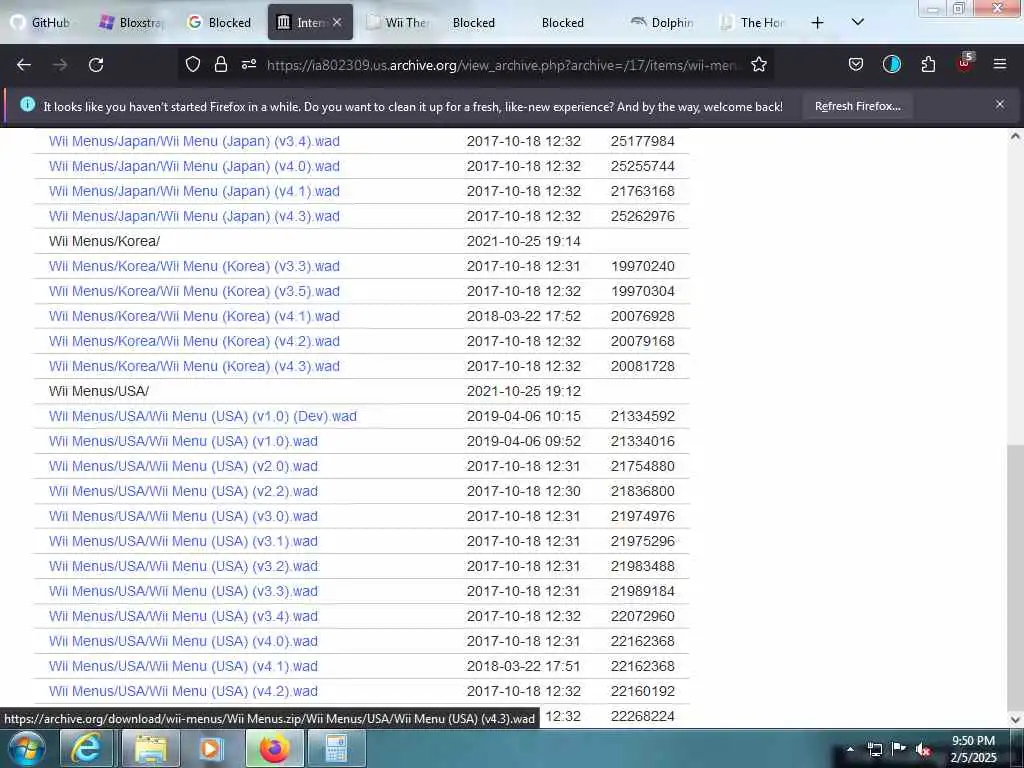1024x768 pixels.
Task: Switch to Firefox taskbar button
Action: tap(274, 748)
